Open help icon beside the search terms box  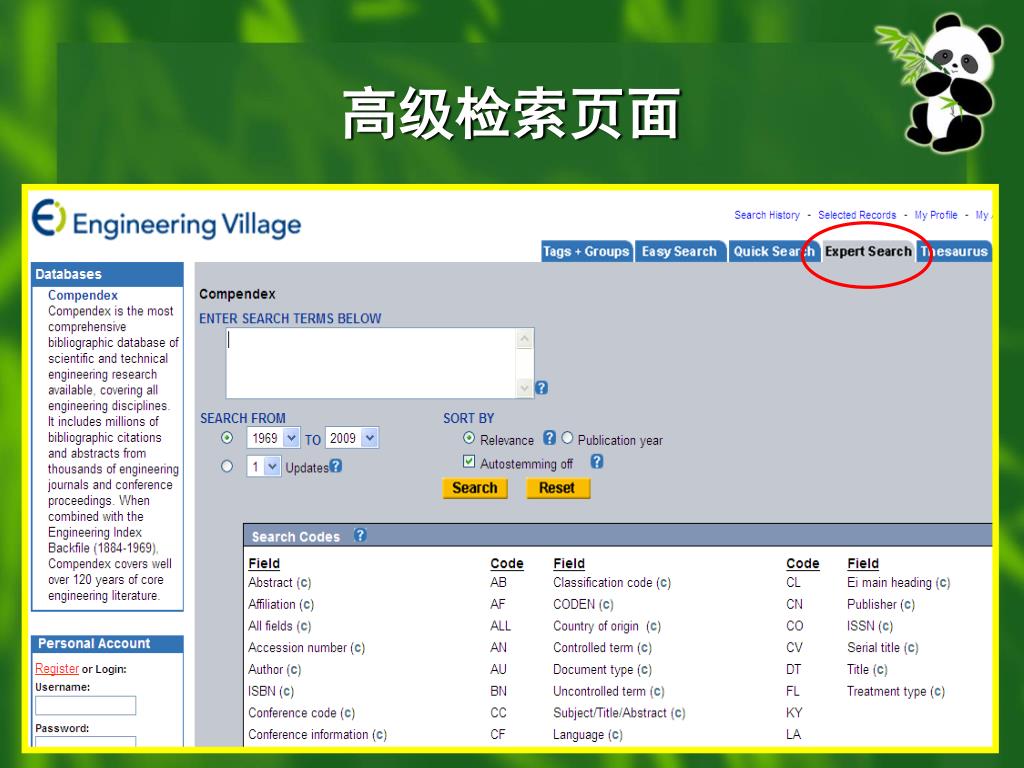pyautogui.click(x=541, y=388)
